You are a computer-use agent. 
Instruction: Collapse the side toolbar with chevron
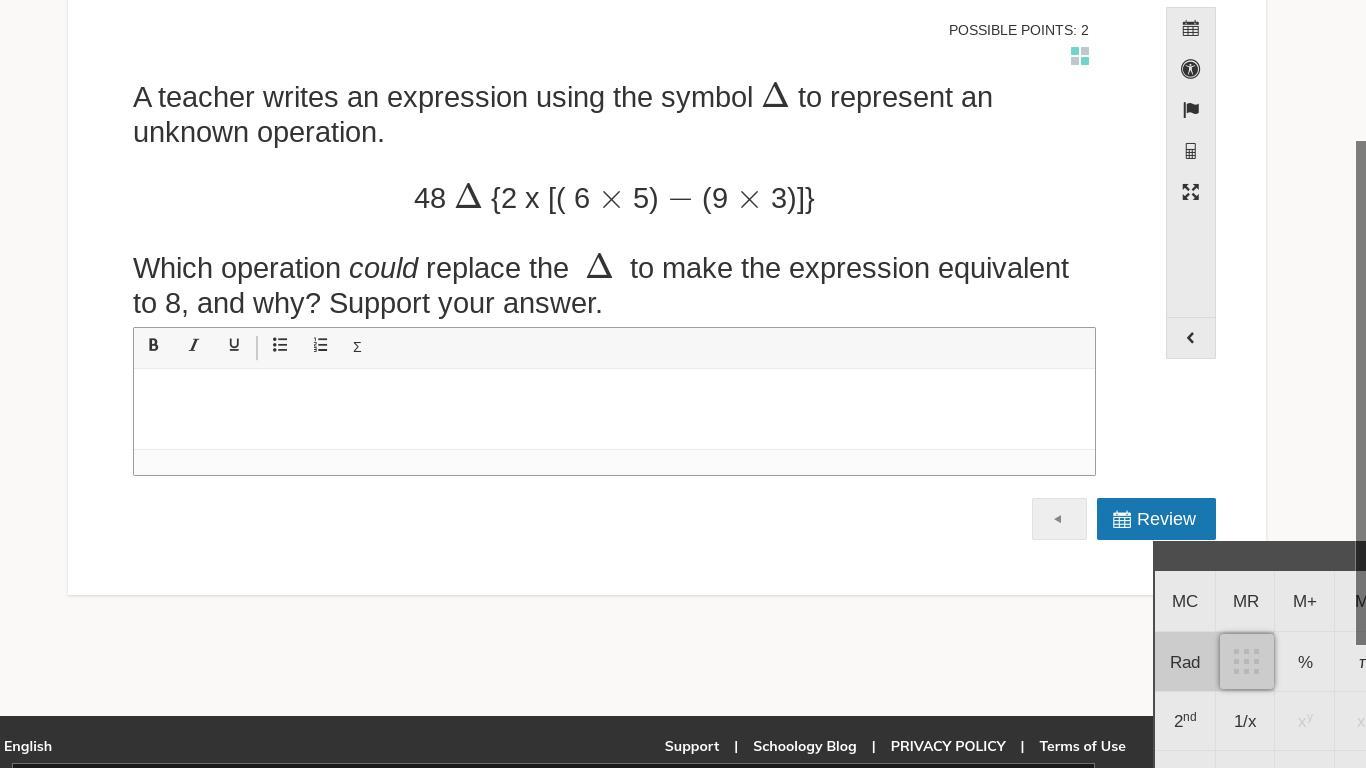pos(1190,338)
